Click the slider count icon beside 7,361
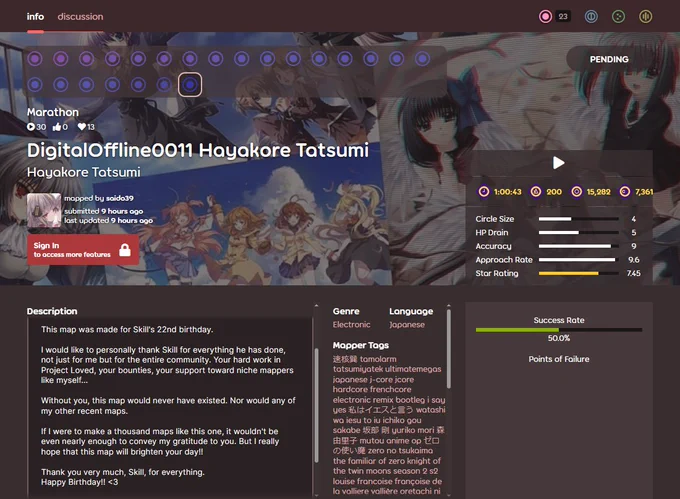The height and width of the screenshot is (499, 680). pos(624,192)
